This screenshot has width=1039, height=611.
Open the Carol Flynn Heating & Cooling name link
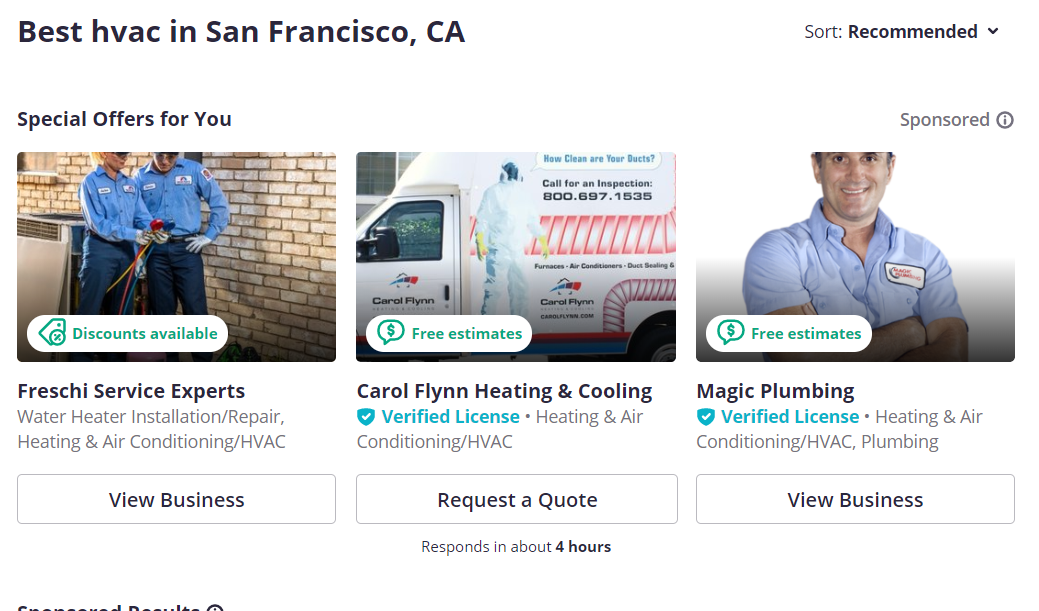(504, 391)
